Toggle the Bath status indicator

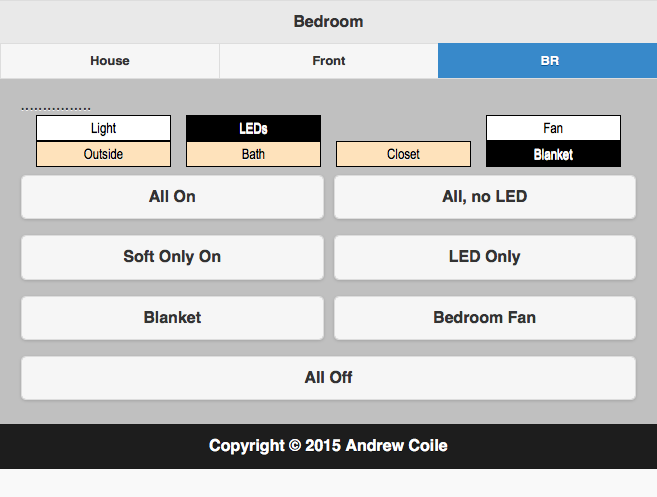click(x=253, y=154)
